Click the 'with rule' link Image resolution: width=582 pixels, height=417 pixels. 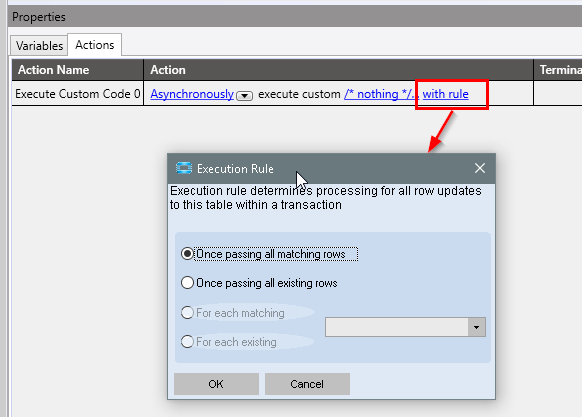[x=445, y=94]
